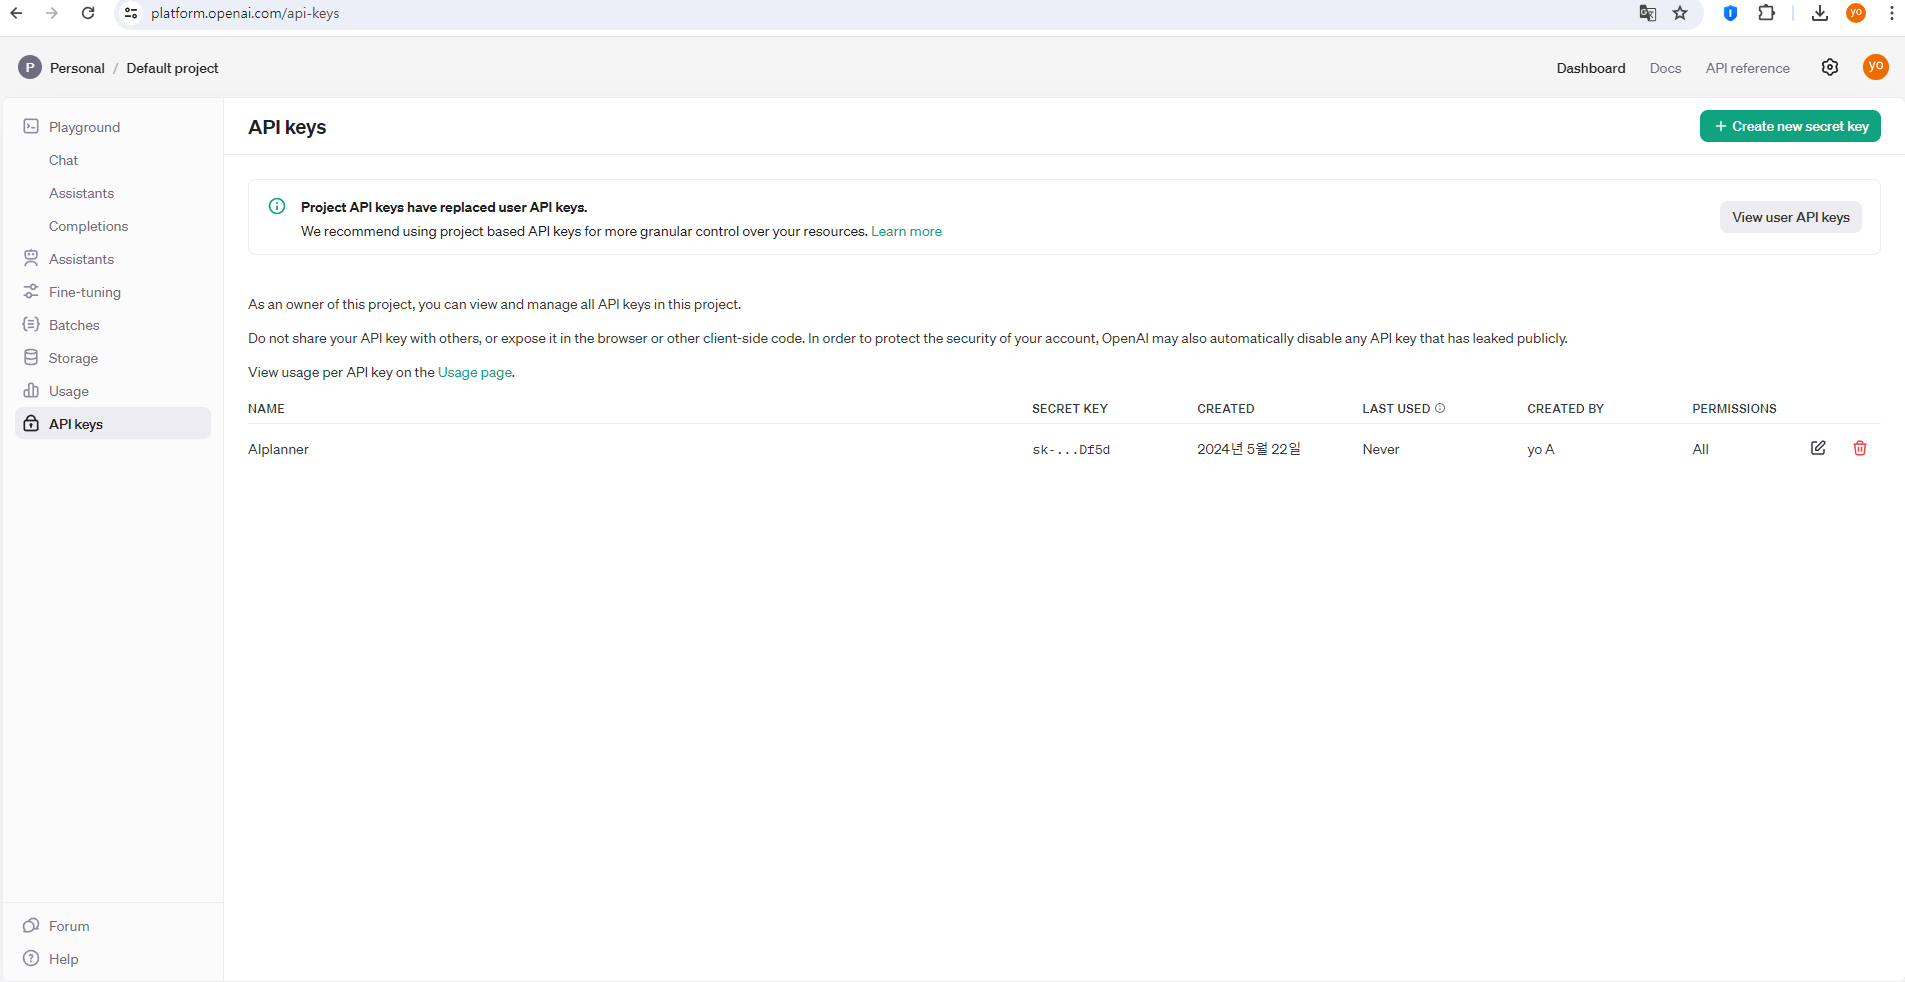The image size is (1905, 982).
Task: Open Storage in the sidebar
Action: pyautogui.click(x=73, y=358)
